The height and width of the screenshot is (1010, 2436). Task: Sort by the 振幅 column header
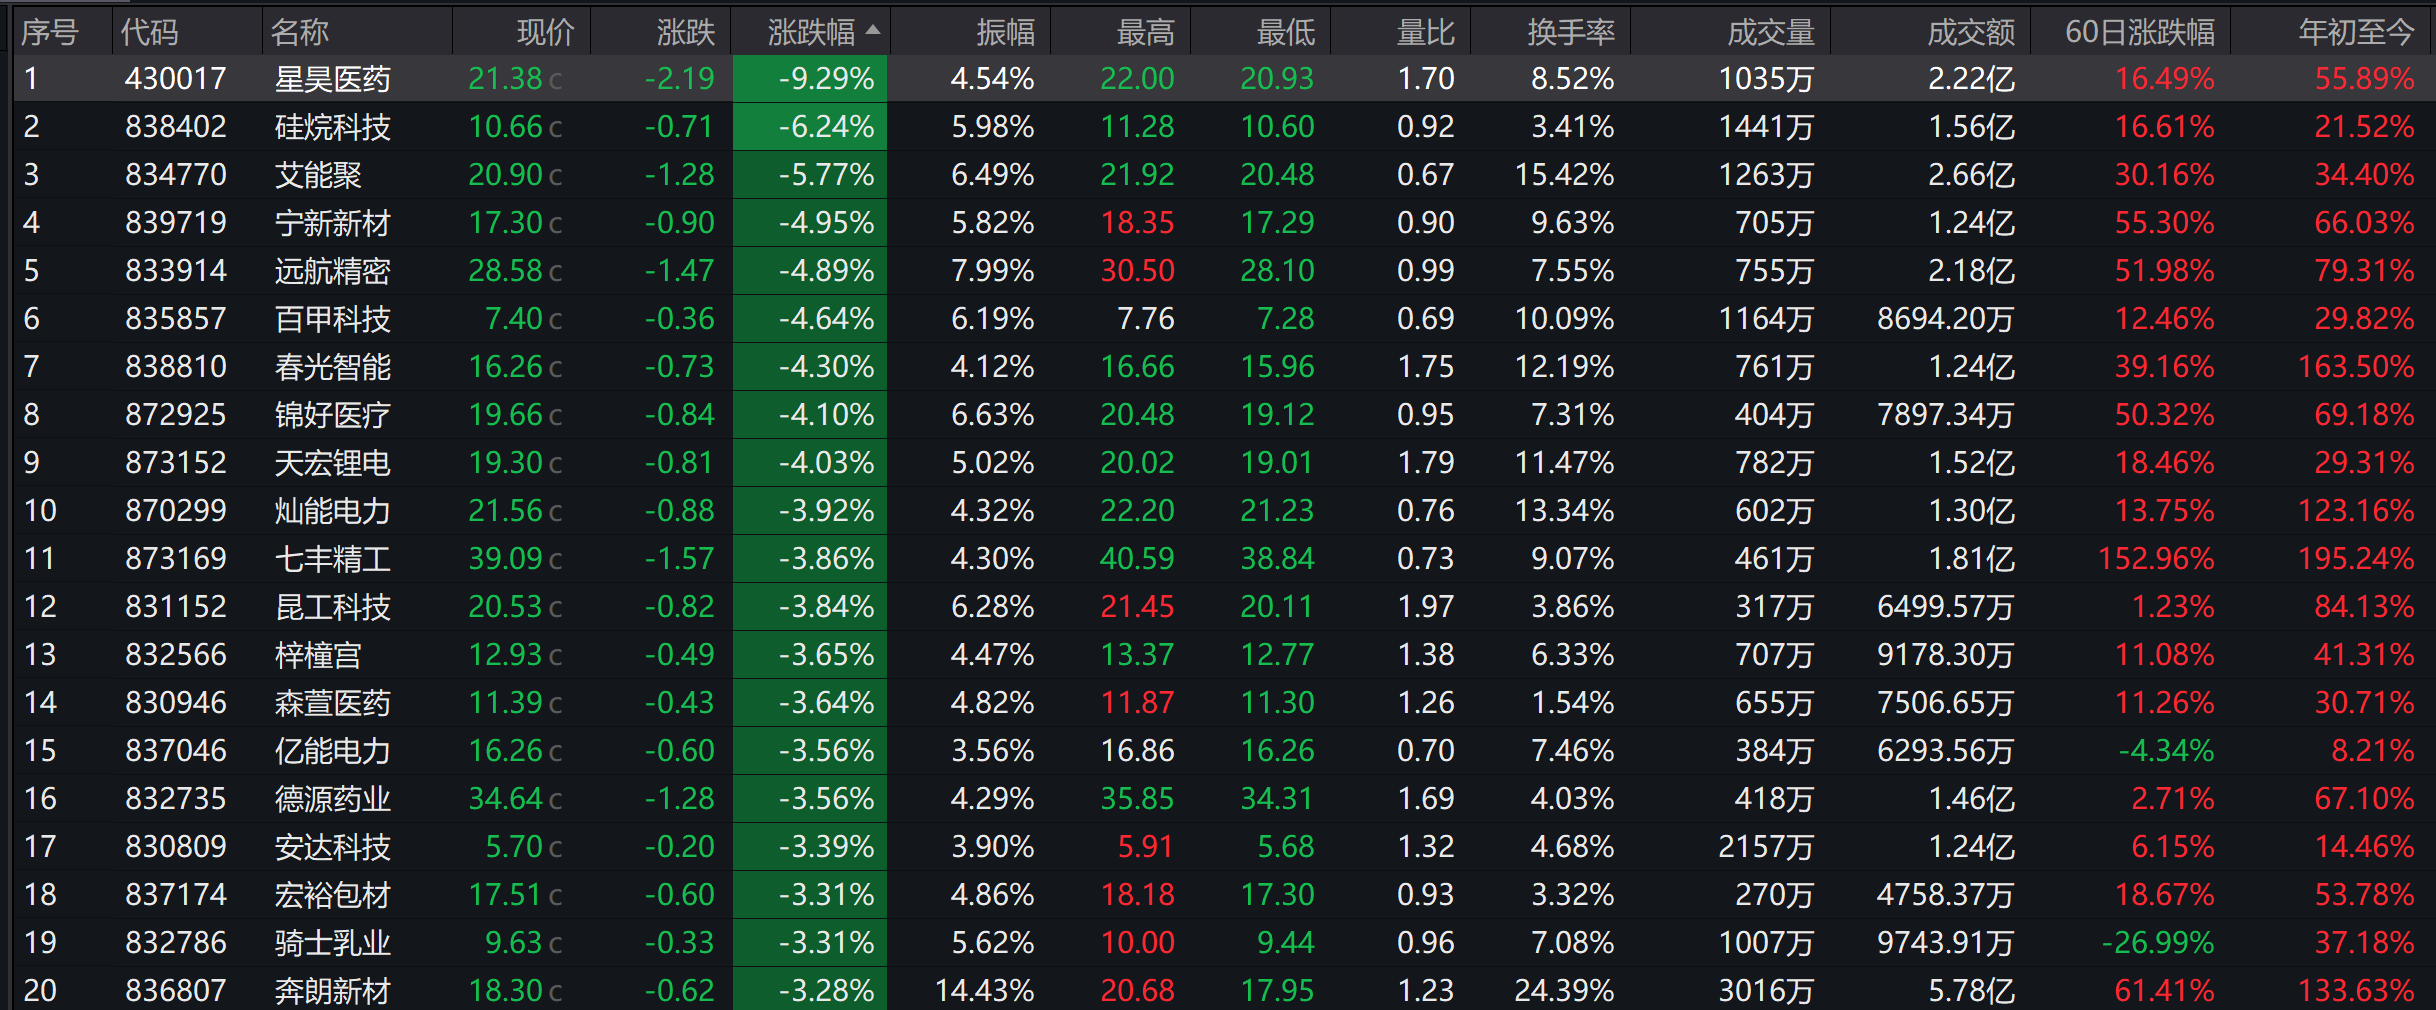(1005, 32)
